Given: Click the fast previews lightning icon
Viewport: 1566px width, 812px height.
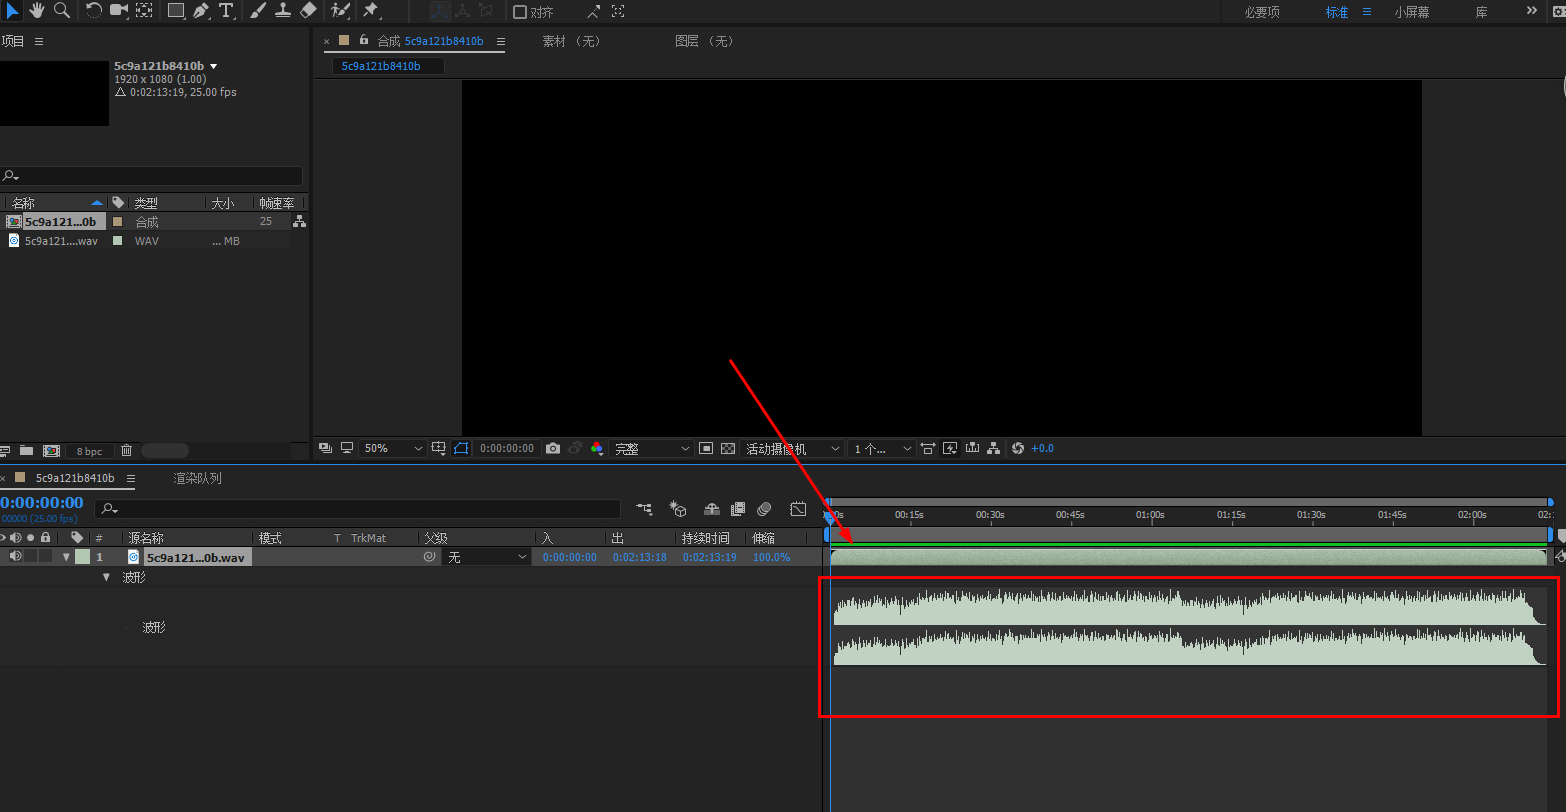Looking at the screenshot, I should tap(950, 449).
